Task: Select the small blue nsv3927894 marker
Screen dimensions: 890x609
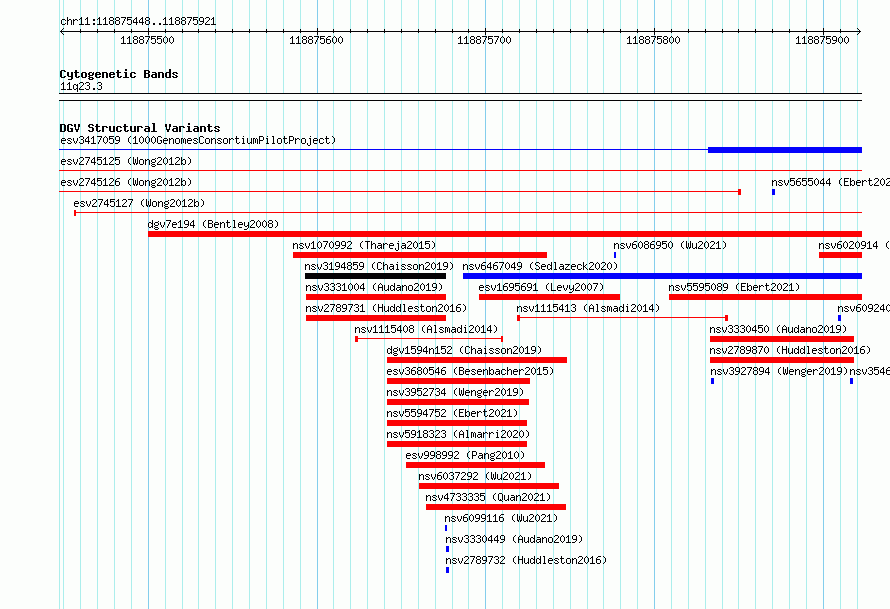Action: coord(712,381)
